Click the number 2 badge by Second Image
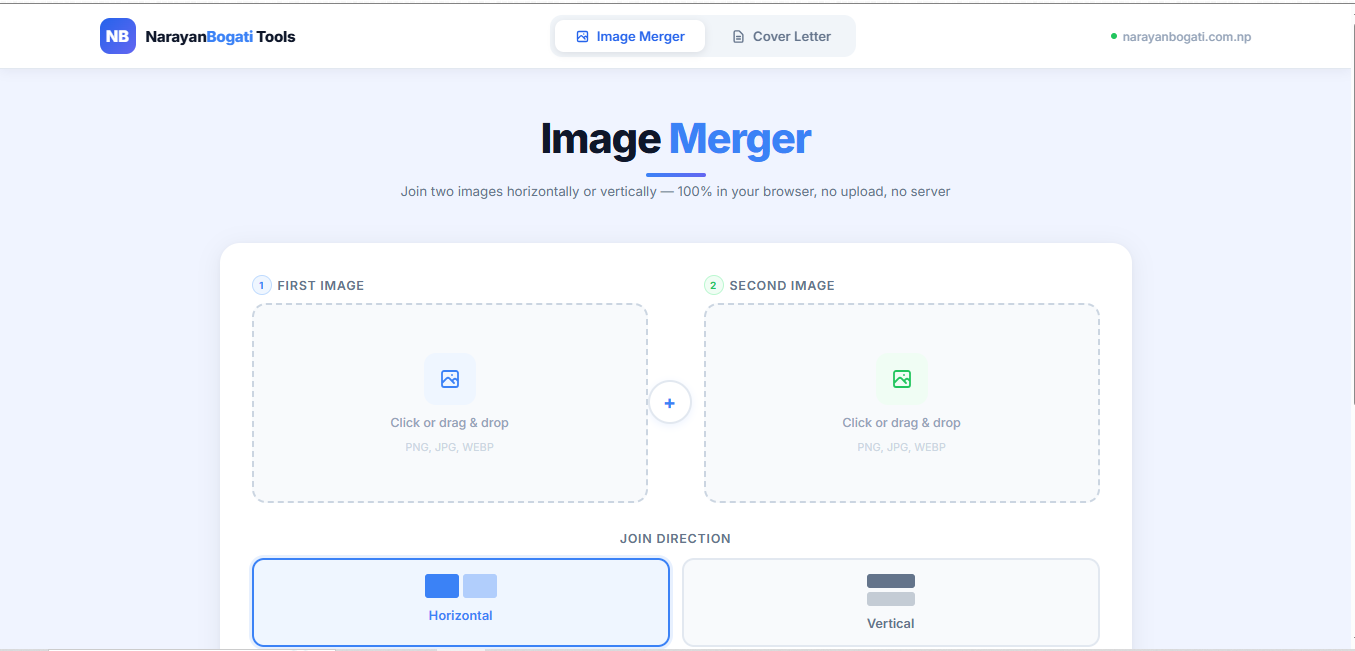Screen dimensions: 1355x651 (x=713, y=285)
